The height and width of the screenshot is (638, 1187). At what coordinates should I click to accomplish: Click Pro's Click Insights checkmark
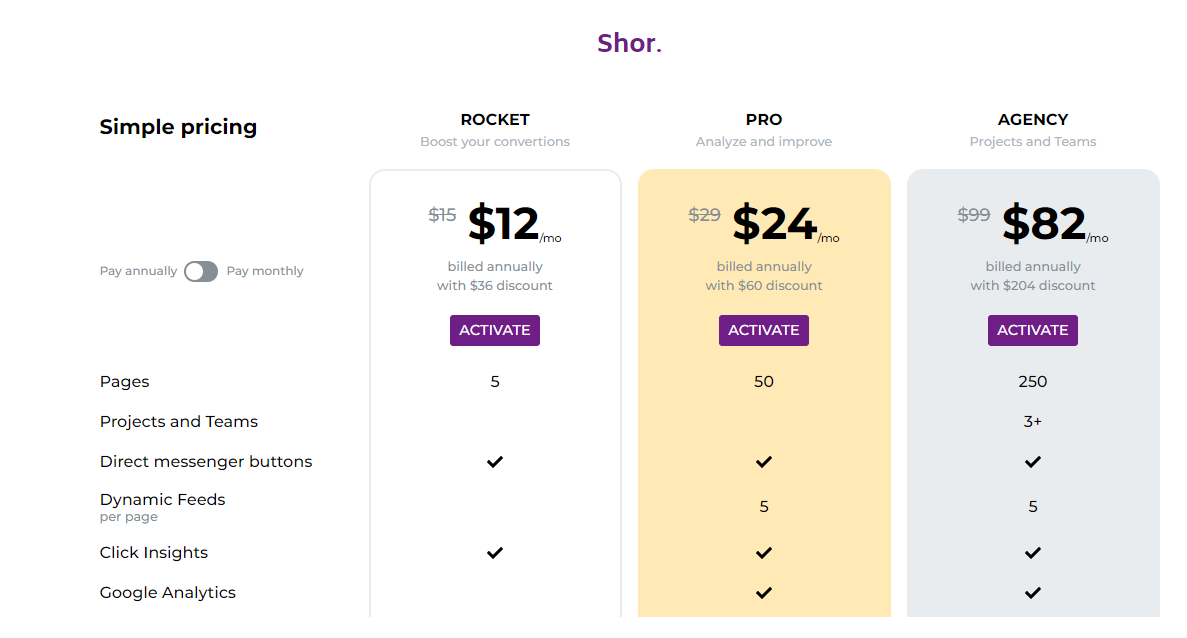point(764,553)
